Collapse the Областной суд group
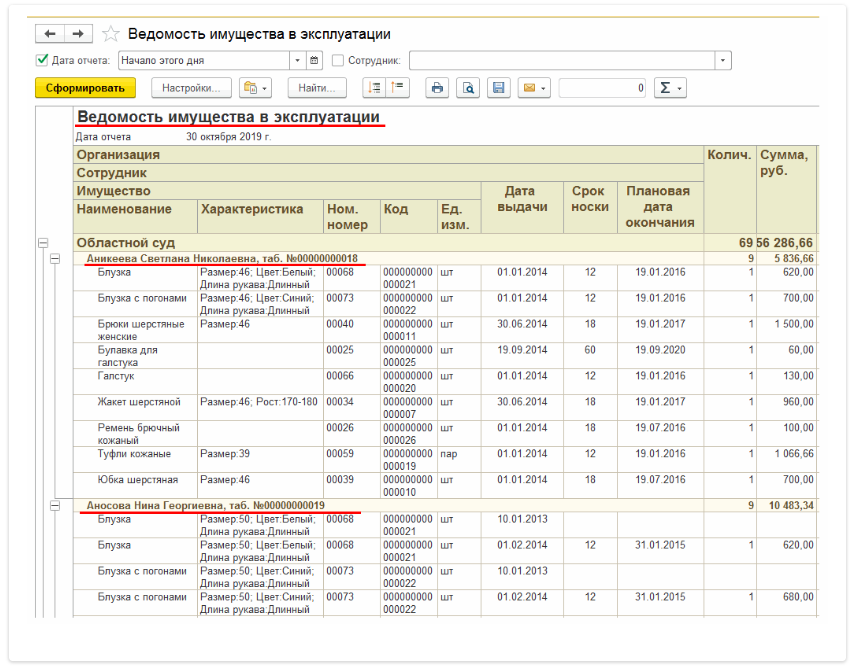This screenshot has height=668, width=851. click(43, 243)
